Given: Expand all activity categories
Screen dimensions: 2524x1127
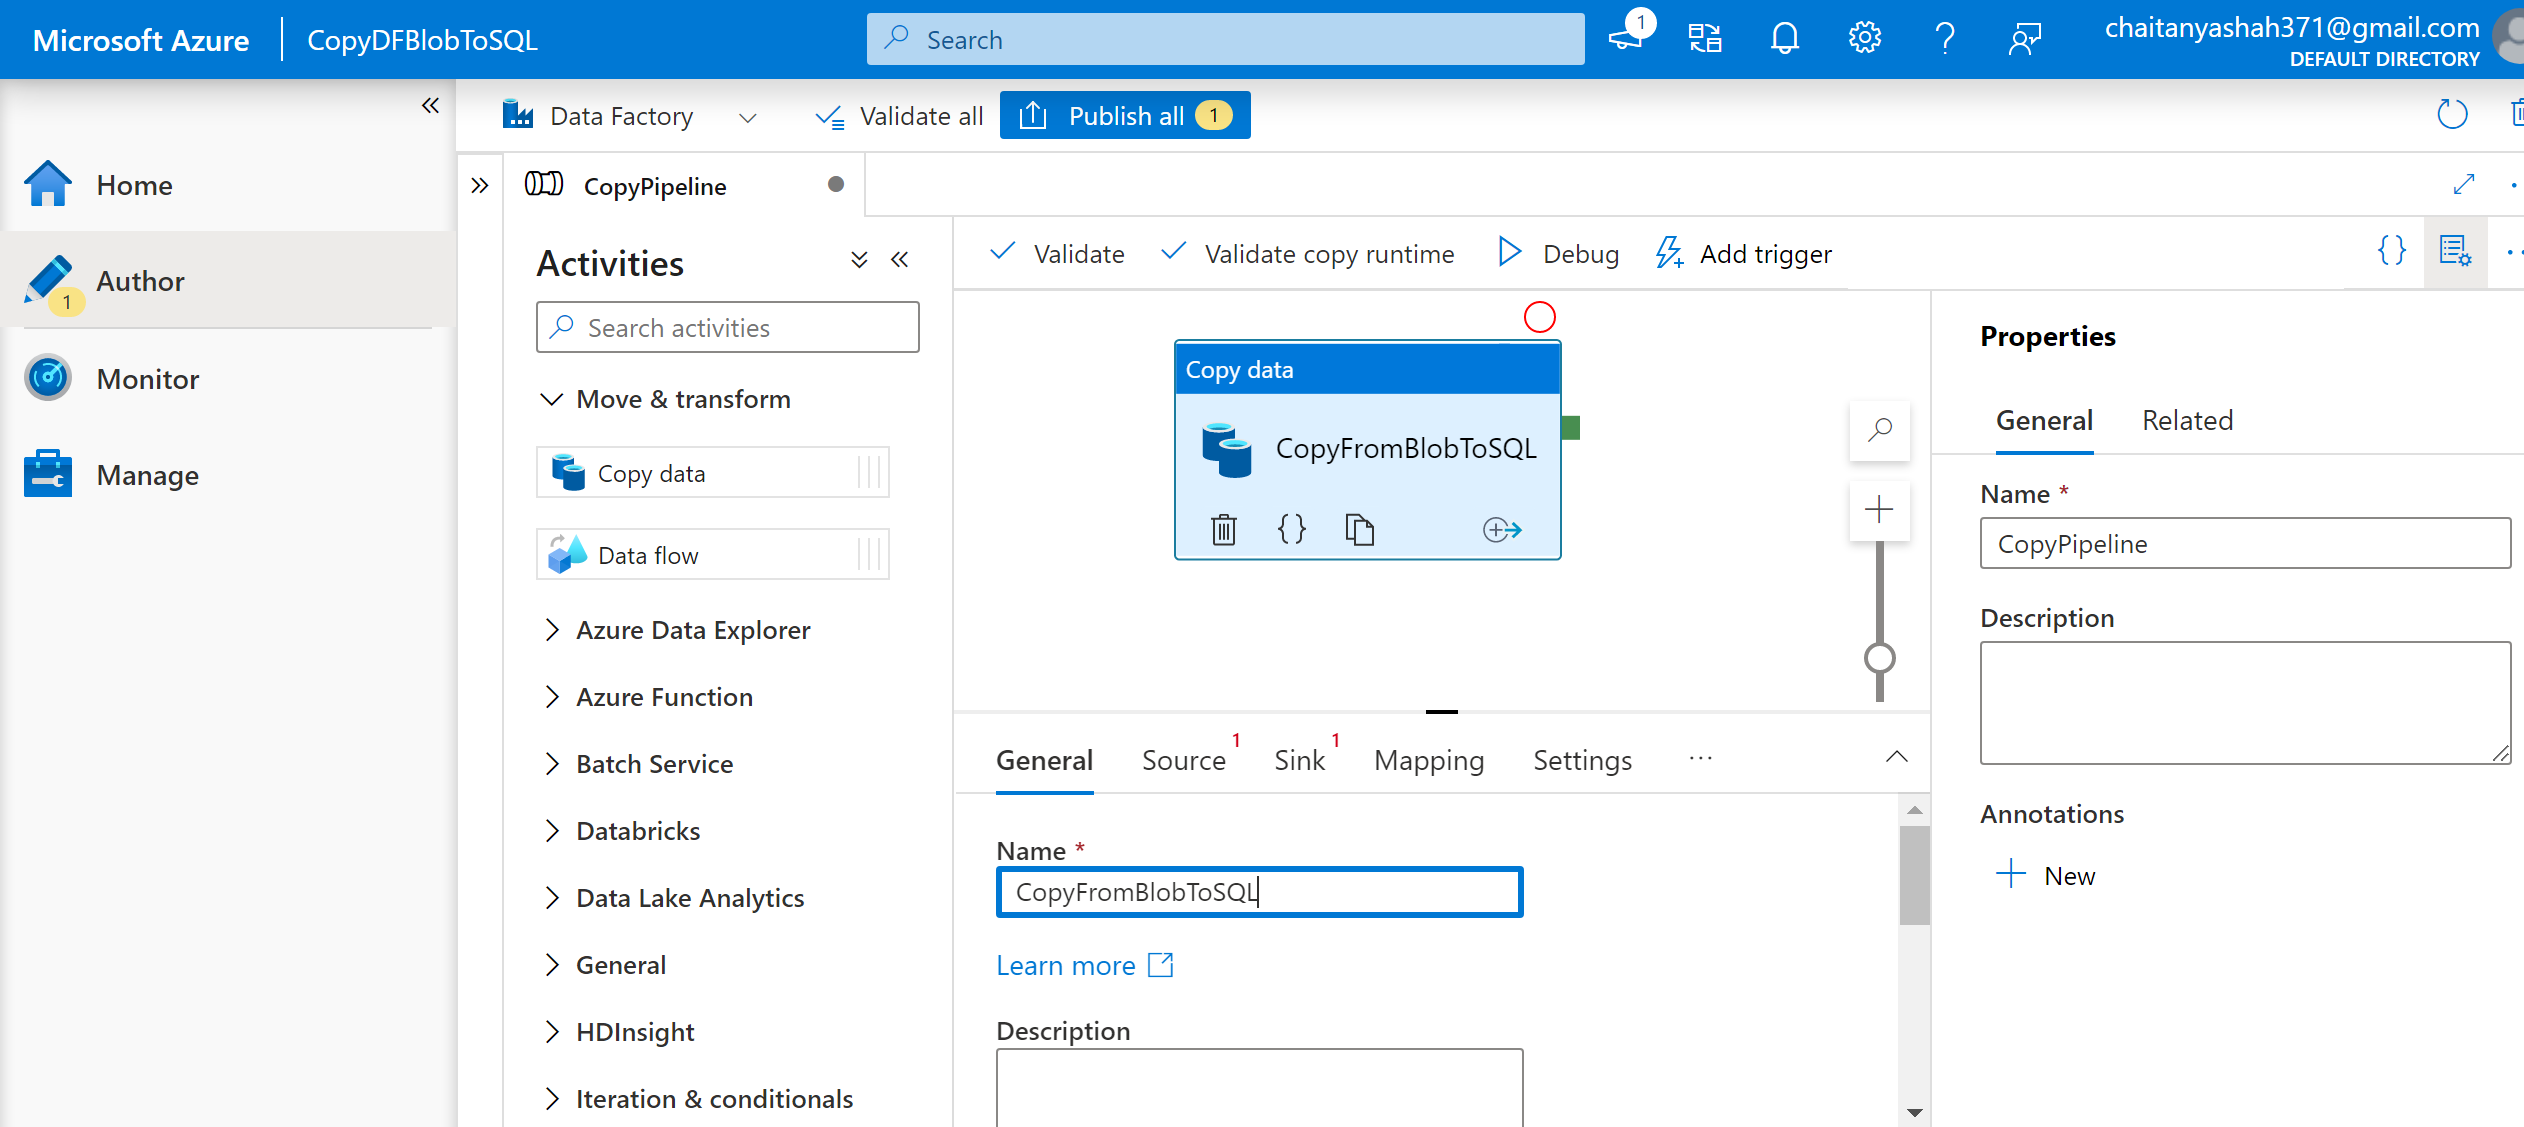Looking at the screenshot, I should (x=859, y=260).
